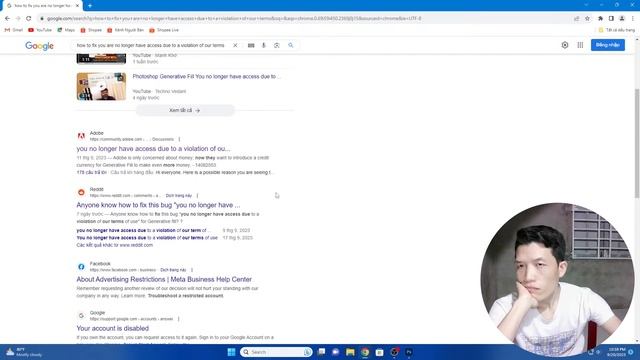The image size is (640, 360).
Task: Open Photoshop Generative Fill video thumbnail
Action: 101,86
